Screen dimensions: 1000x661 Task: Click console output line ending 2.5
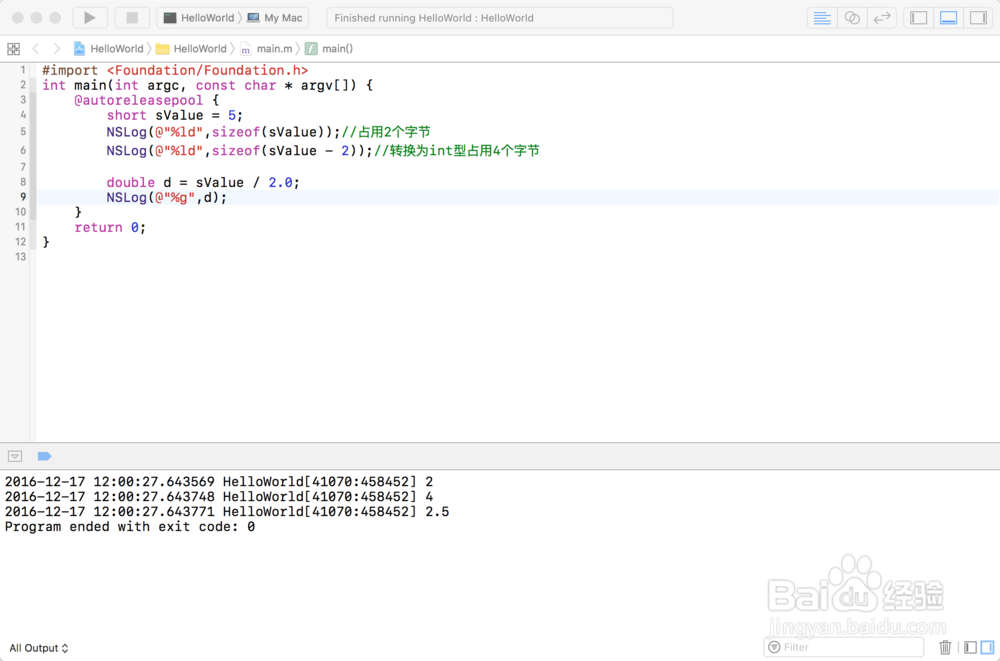click(227, 512)
